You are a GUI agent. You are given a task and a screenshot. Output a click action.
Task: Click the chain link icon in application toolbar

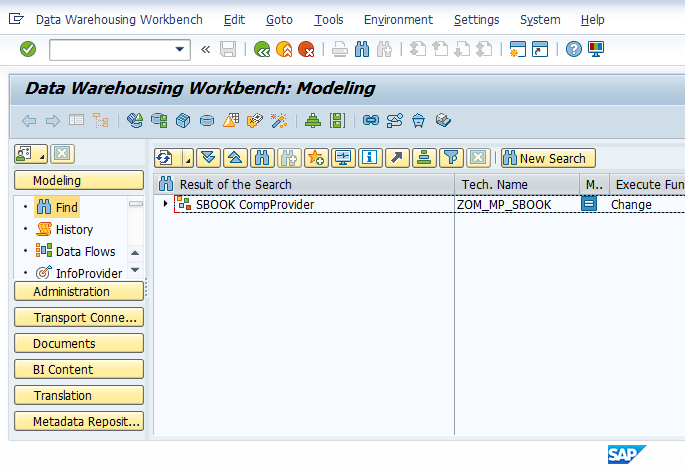(x=370, y=120)
